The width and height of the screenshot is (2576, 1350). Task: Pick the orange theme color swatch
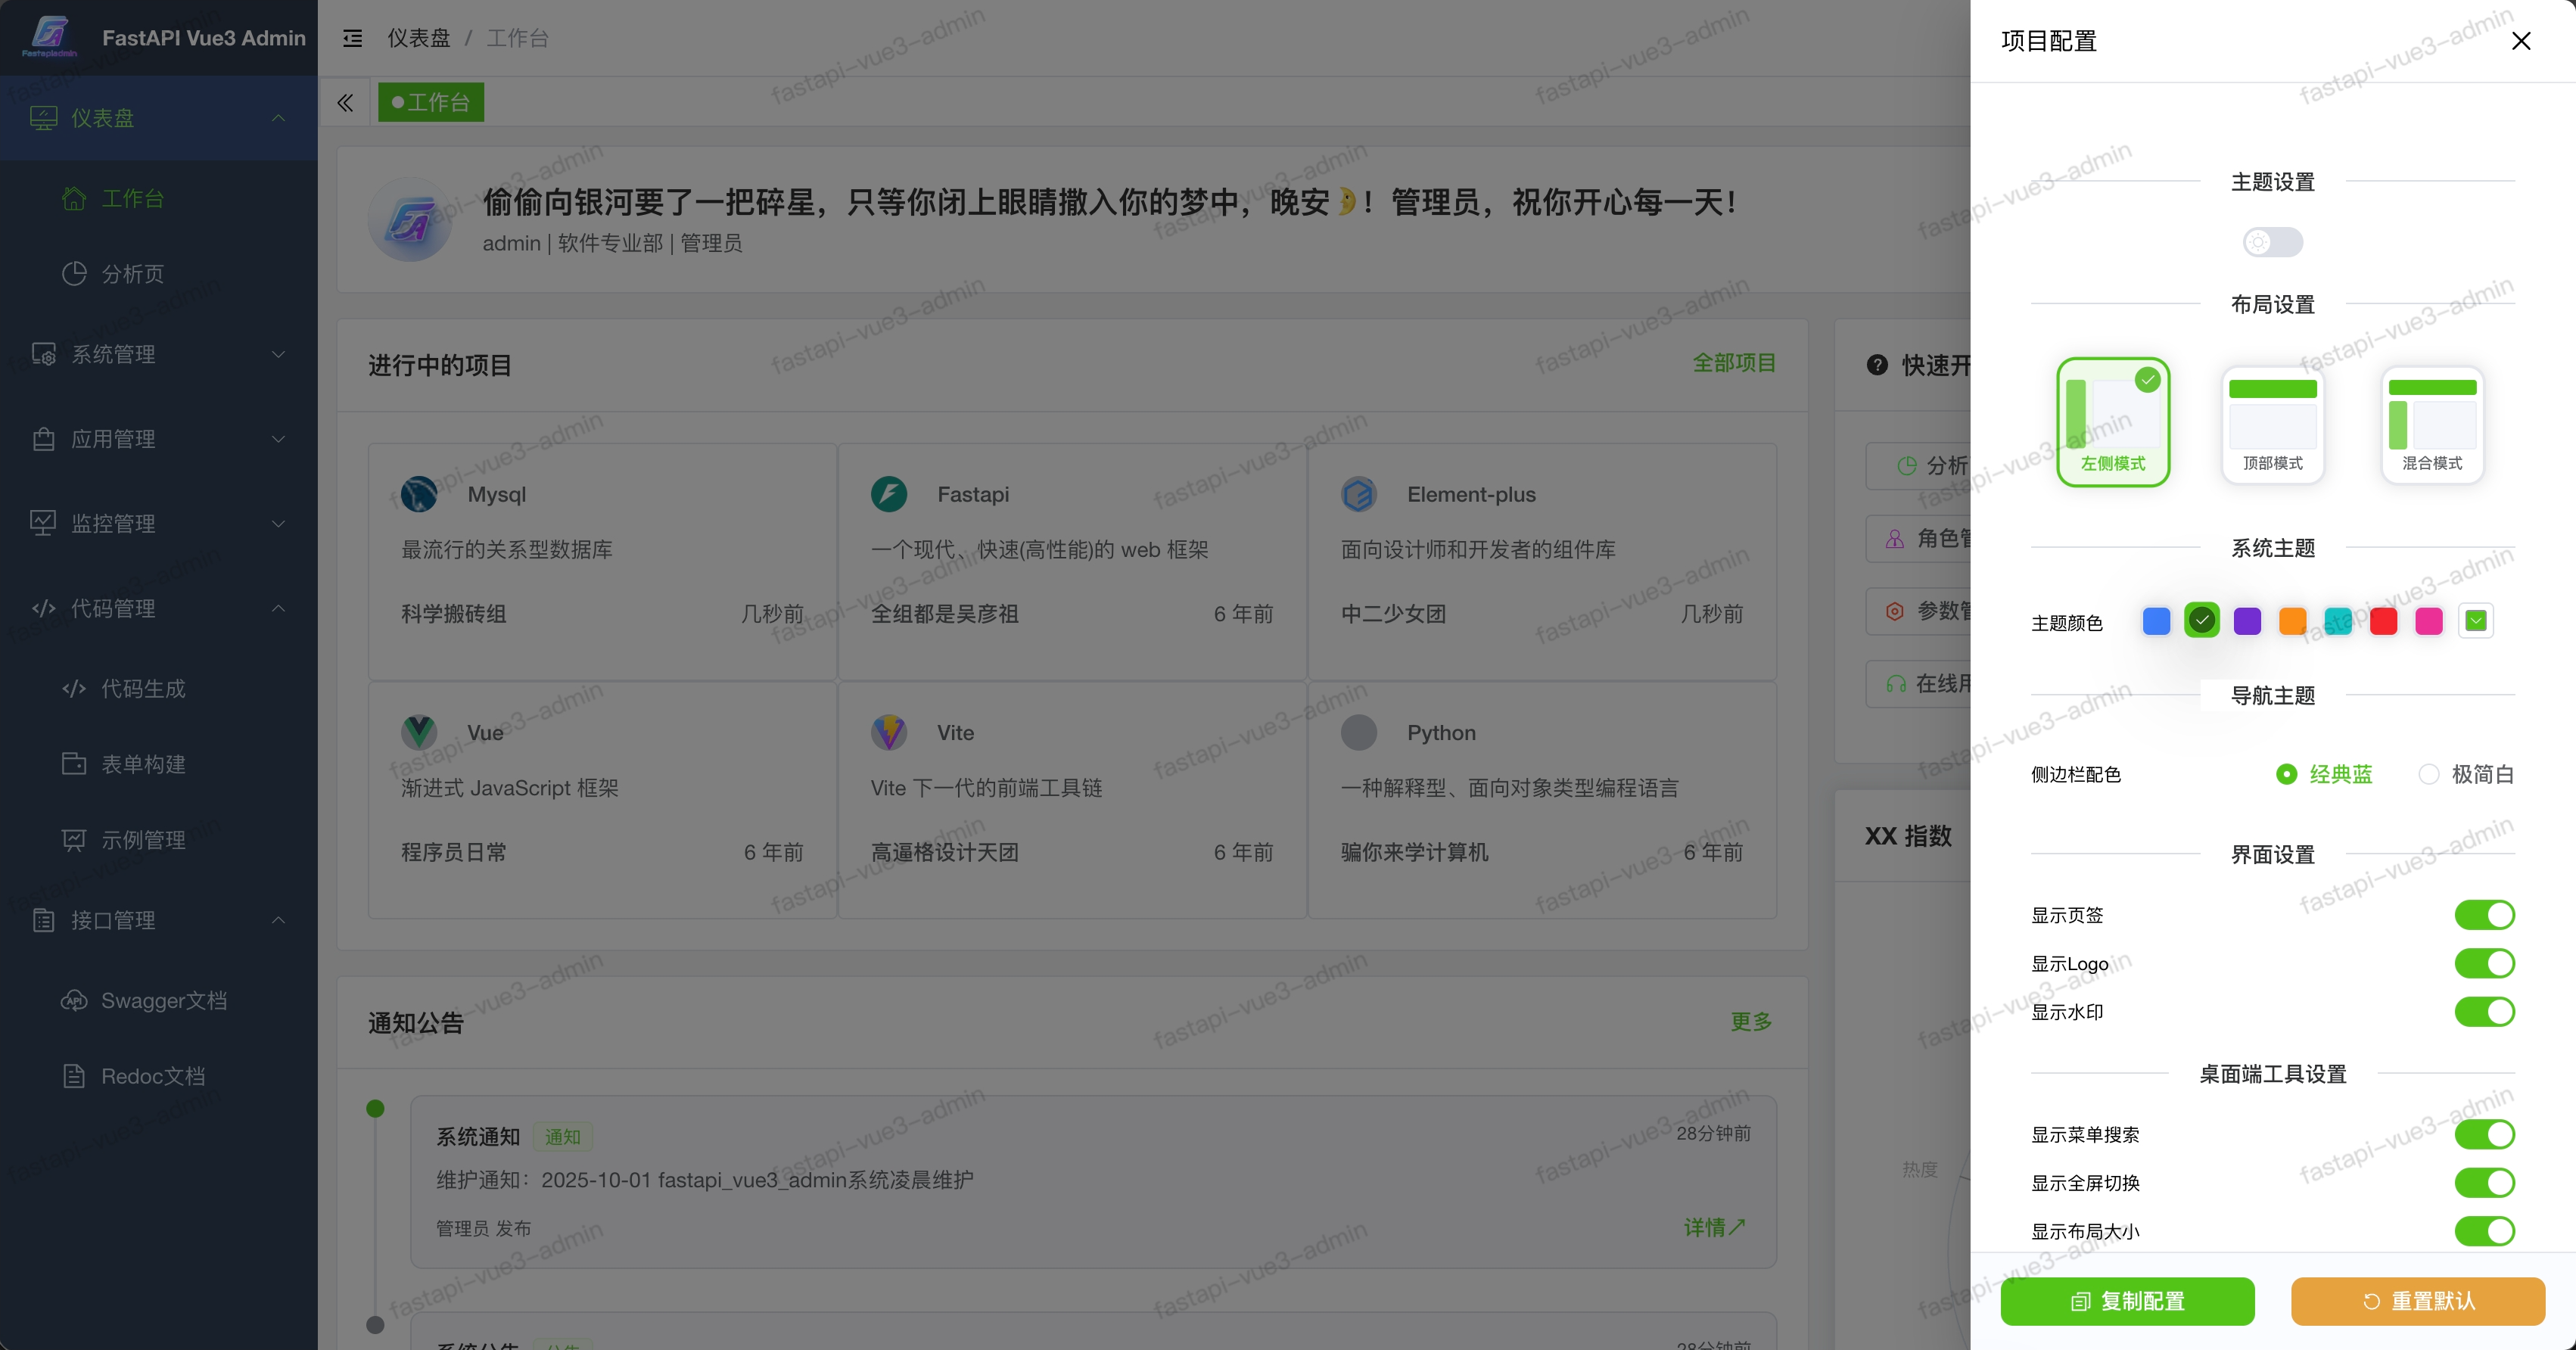pos(2292,621)
